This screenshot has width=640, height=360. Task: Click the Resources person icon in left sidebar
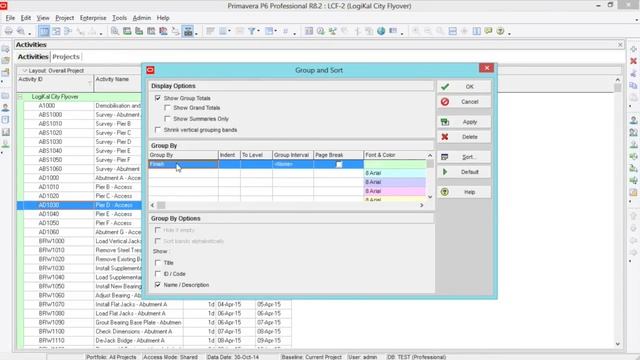(x=5, y=108)
